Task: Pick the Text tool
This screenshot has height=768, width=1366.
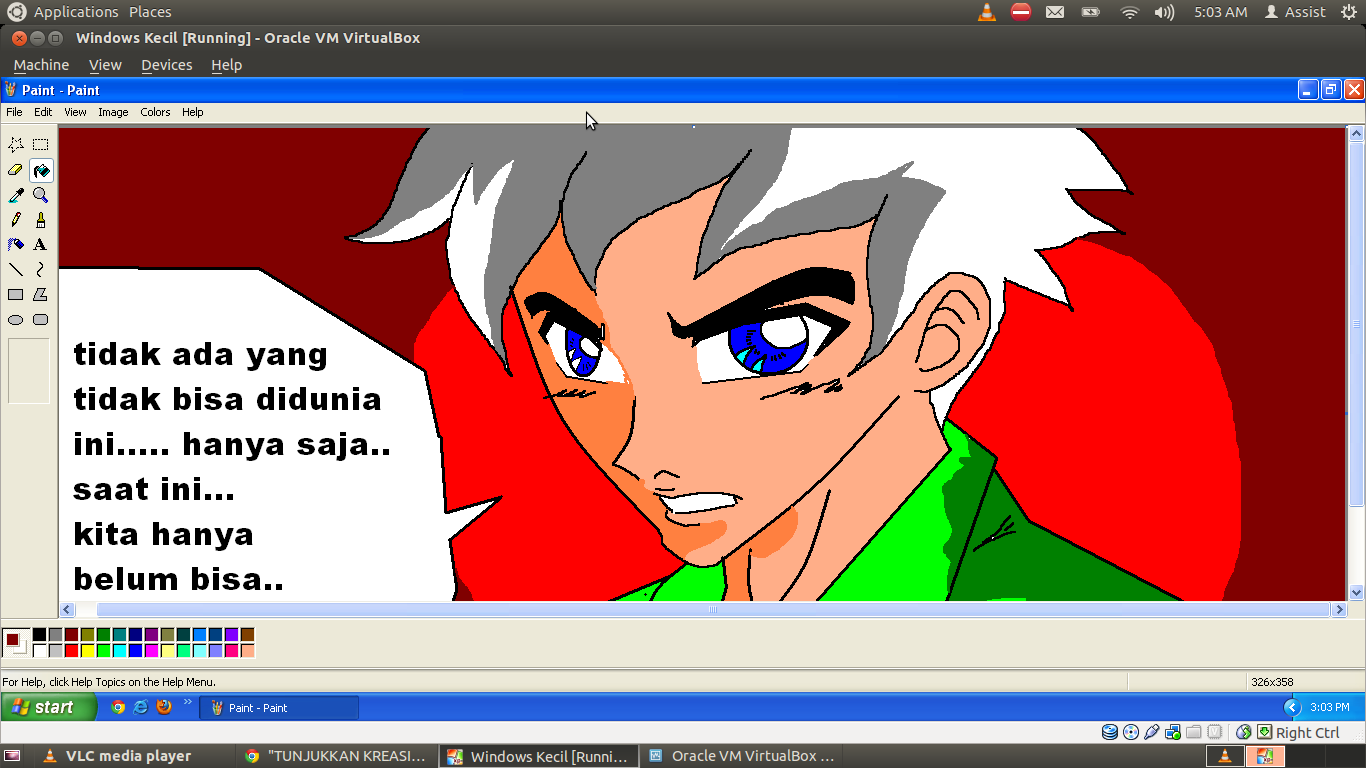Action: [41, 245]
